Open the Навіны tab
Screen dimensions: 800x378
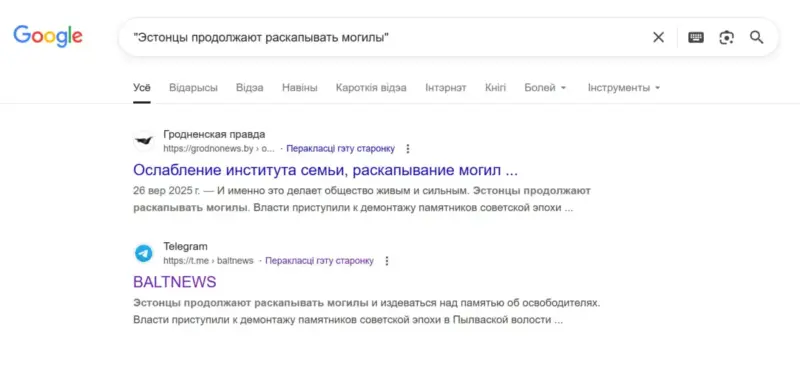coord(299,88)
